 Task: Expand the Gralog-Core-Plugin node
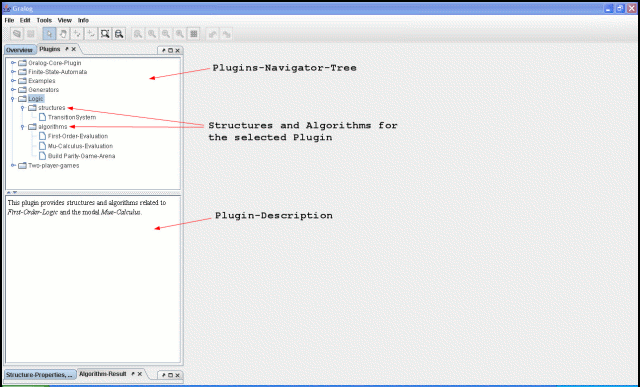13,63
